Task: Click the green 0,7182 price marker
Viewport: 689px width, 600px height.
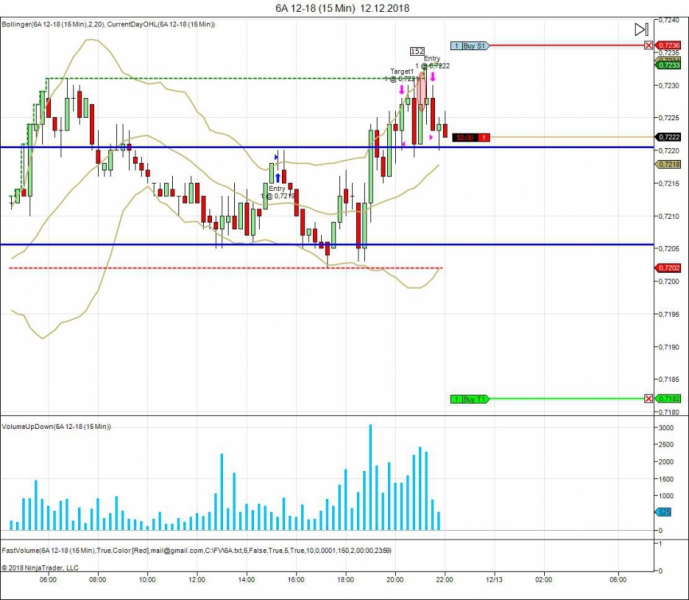Action: click(x=668, y=399)
